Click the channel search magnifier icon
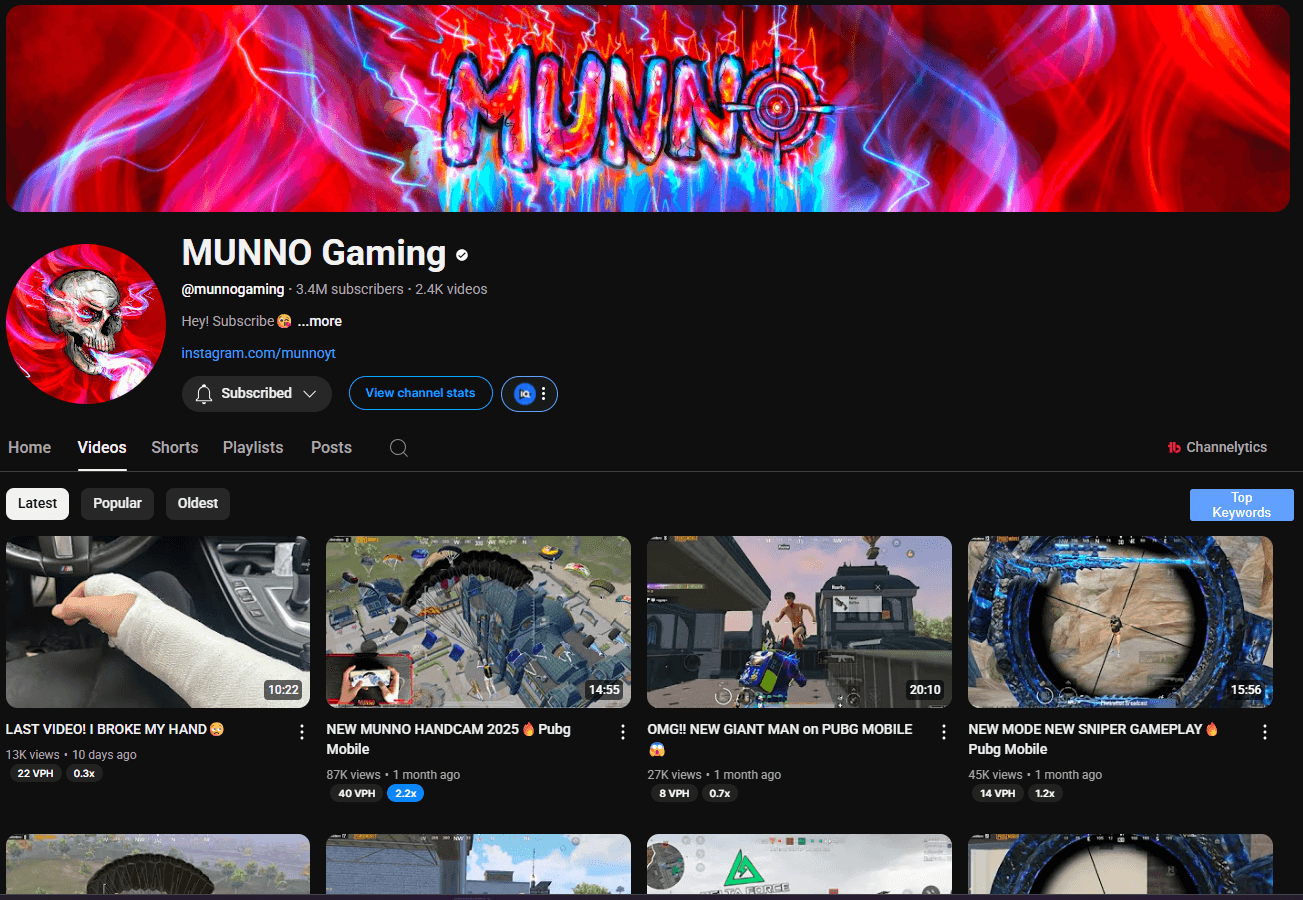Screen dimensions: 1303x900 (x=398, y=448)
